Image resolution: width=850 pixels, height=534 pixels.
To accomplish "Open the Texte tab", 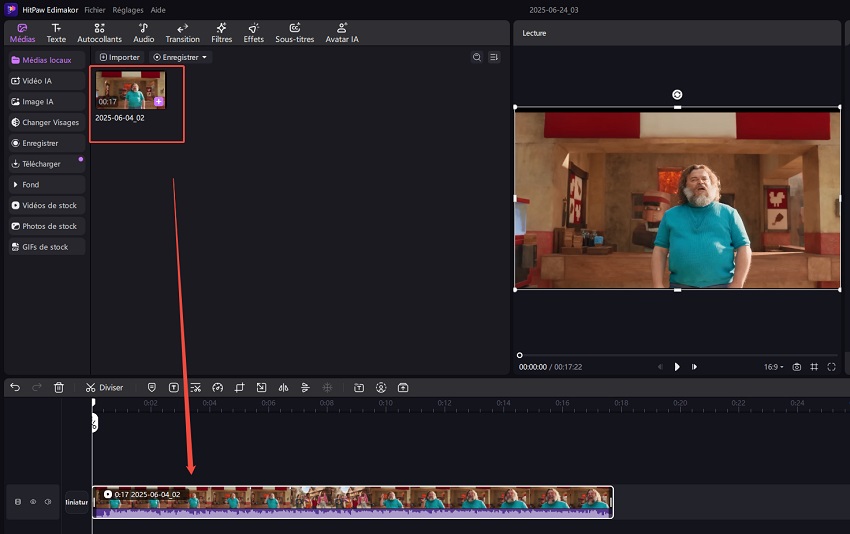I will 56,33.
